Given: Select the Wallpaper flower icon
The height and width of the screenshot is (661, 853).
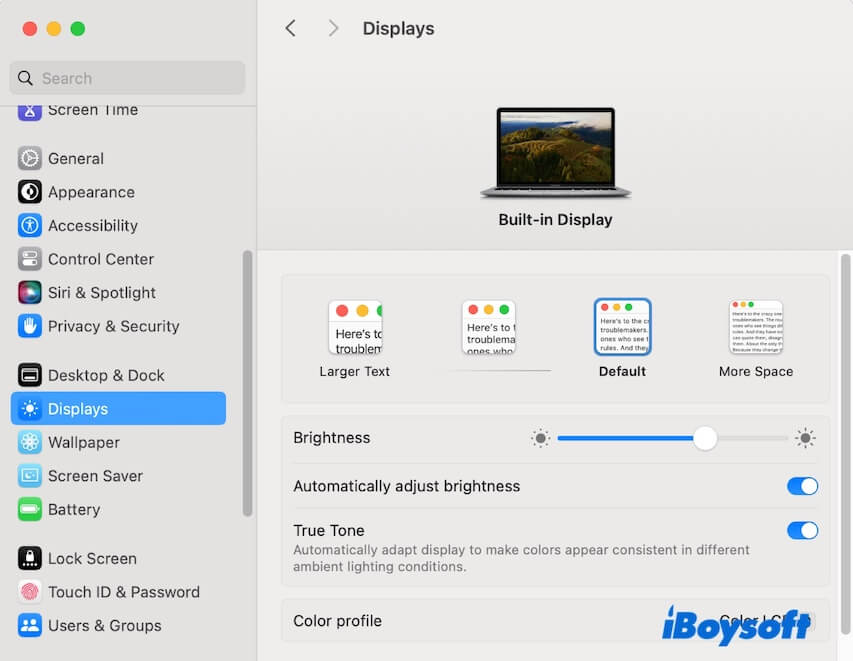Looking at the screenshot, I should pyautogui.click(x=30, y=442).
